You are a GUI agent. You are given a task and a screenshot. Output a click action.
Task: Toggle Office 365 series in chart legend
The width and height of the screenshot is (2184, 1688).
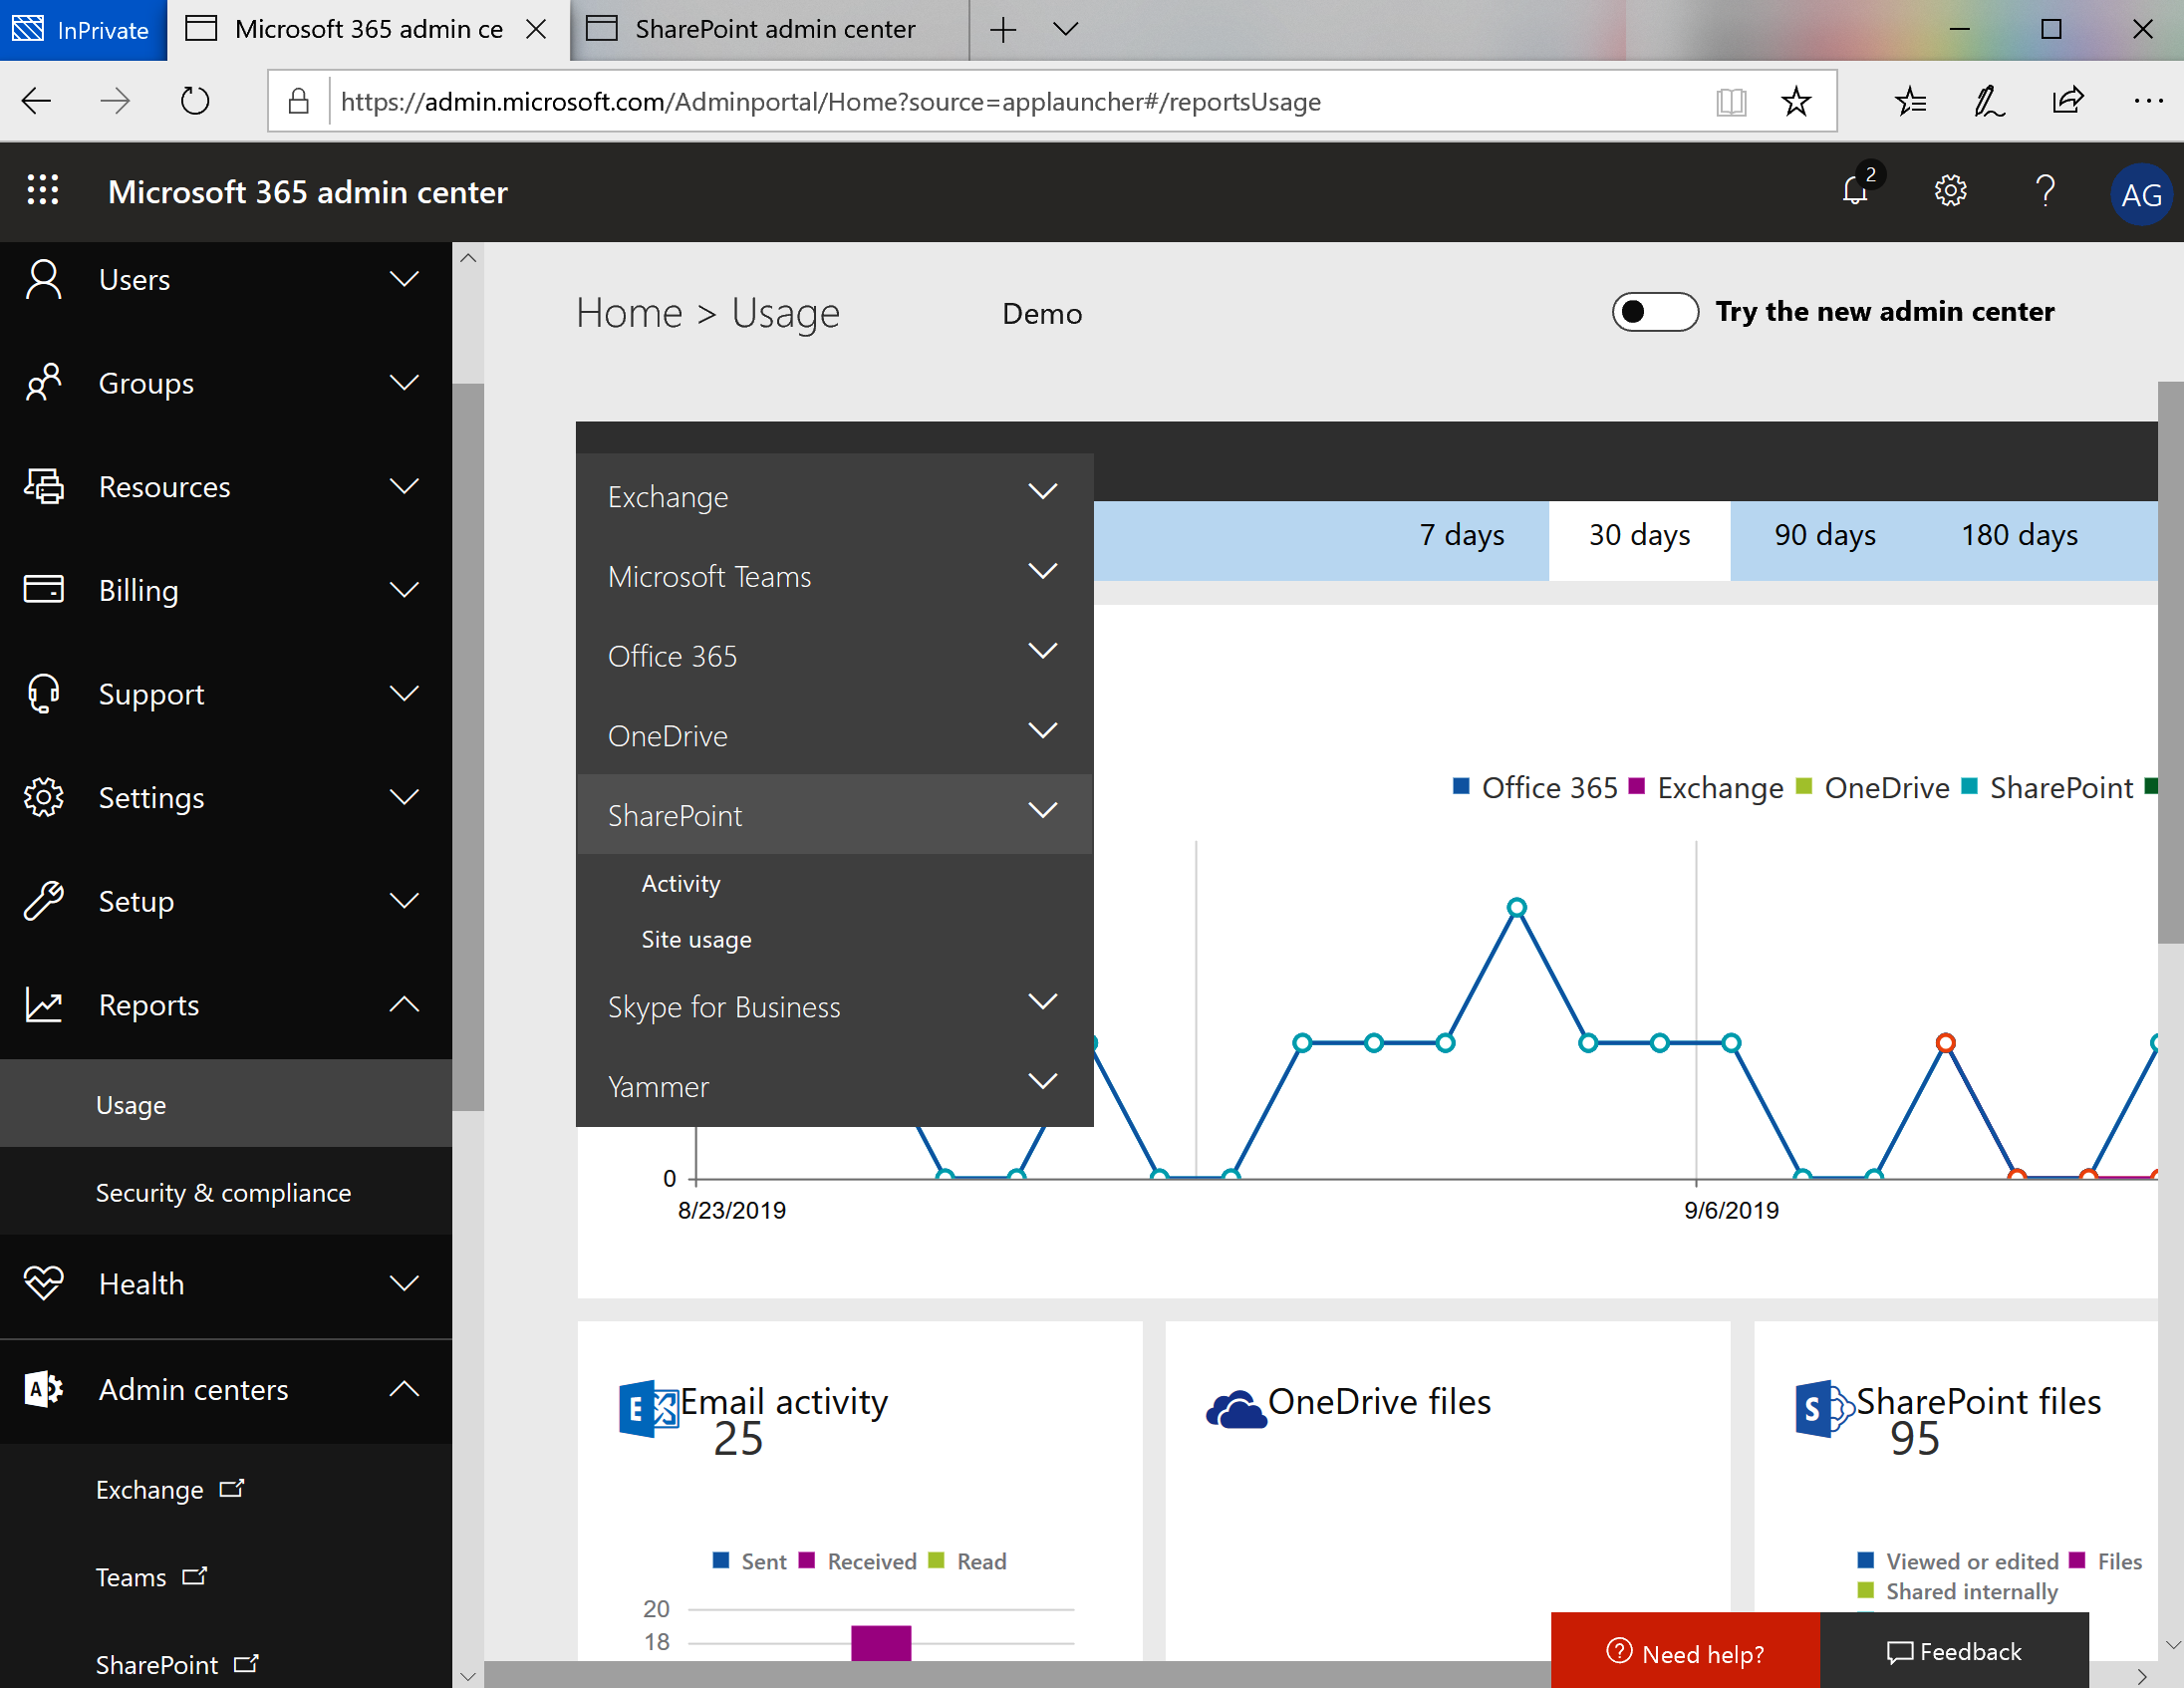pyautogui.click(x=1535, y=787)
